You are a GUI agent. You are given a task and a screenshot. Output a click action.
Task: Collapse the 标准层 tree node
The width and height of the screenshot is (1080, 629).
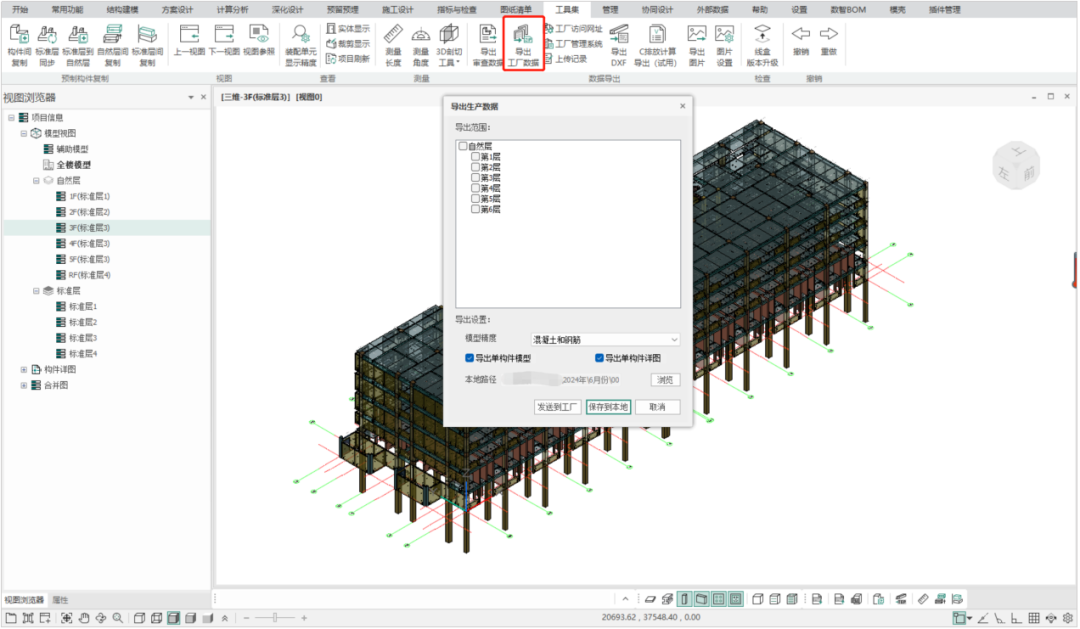tap(36, 291)
